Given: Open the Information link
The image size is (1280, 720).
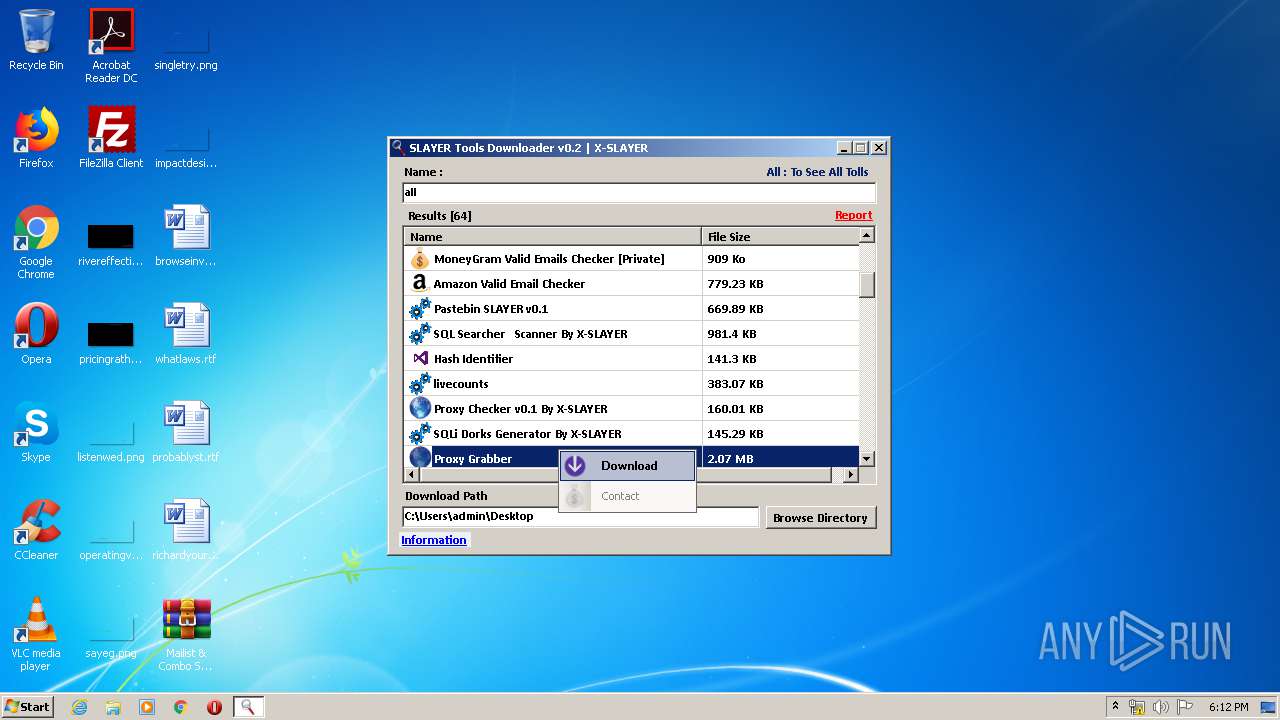Looking at the screenshot, I should tap(434, 540).
